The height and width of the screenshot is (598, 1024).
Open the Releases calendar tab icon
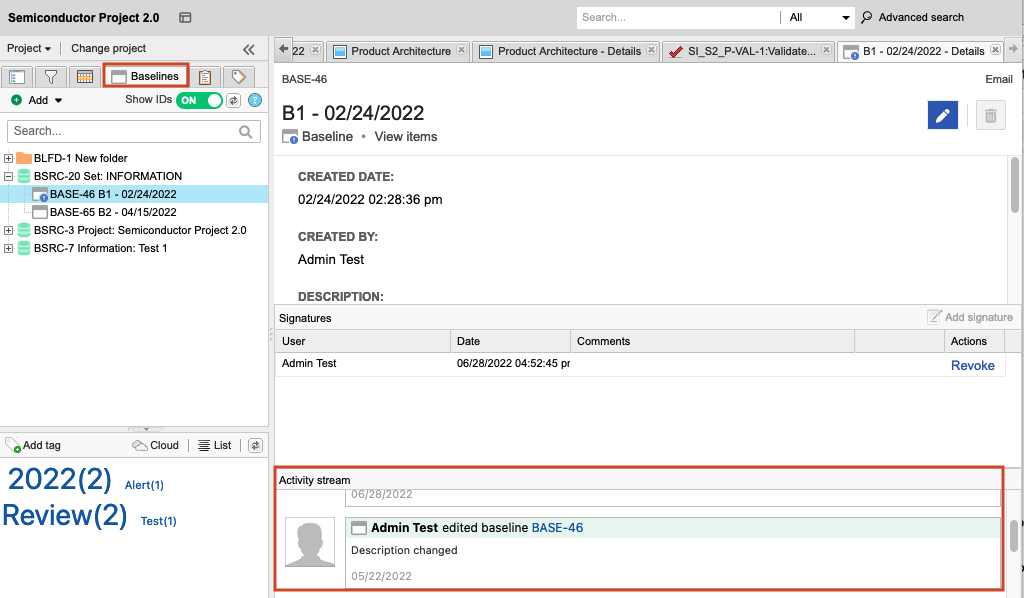[x=85, y=77]
